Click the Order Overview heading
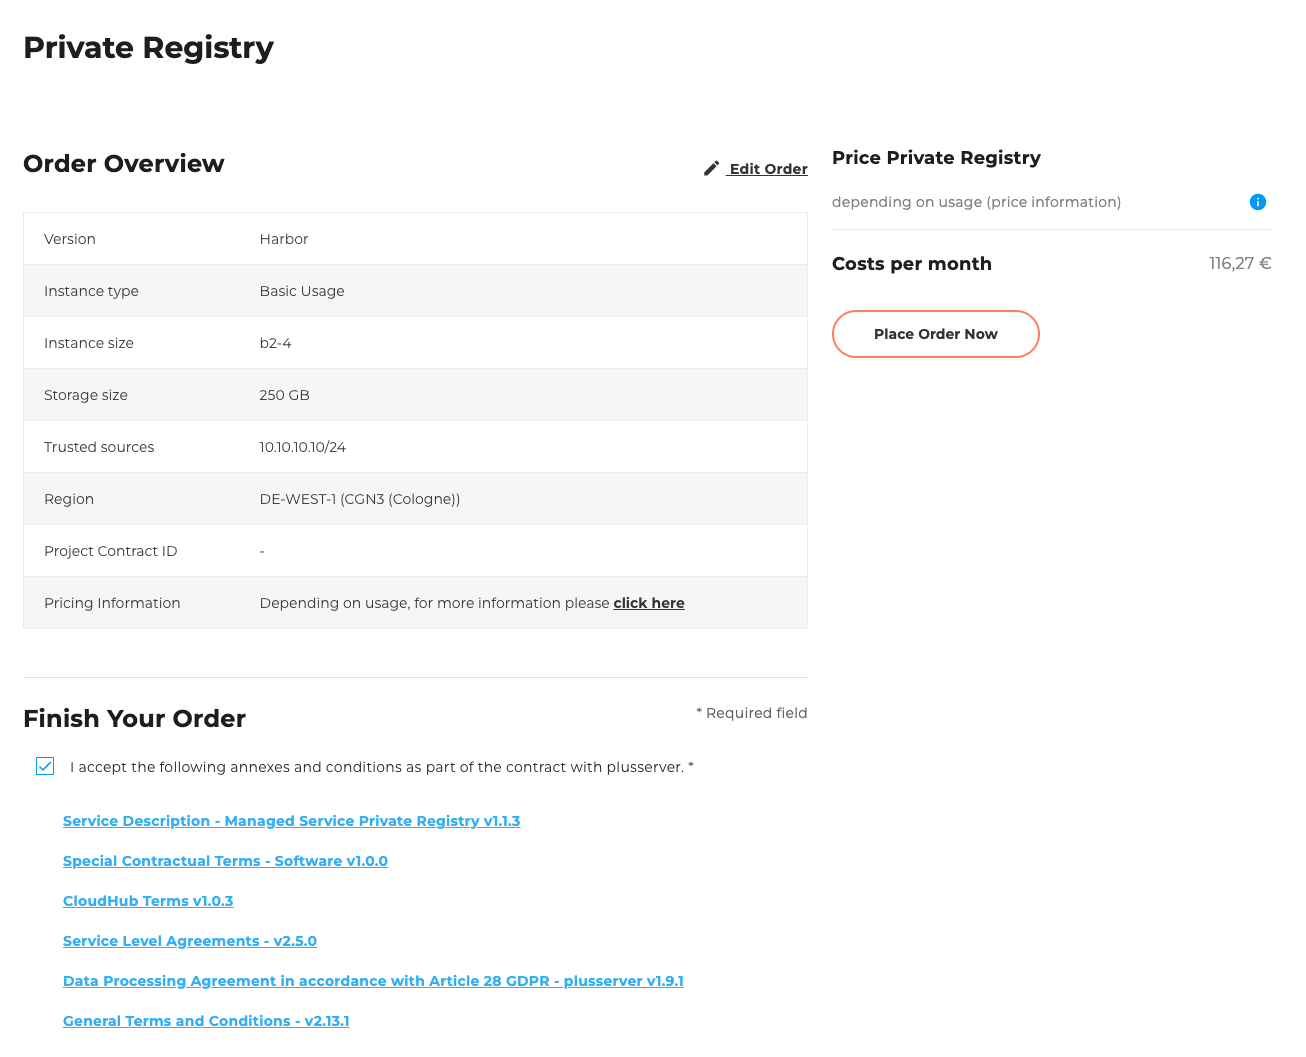Image resolution: width=1306 pixels, height=1057 pixels. click(123, 163)
